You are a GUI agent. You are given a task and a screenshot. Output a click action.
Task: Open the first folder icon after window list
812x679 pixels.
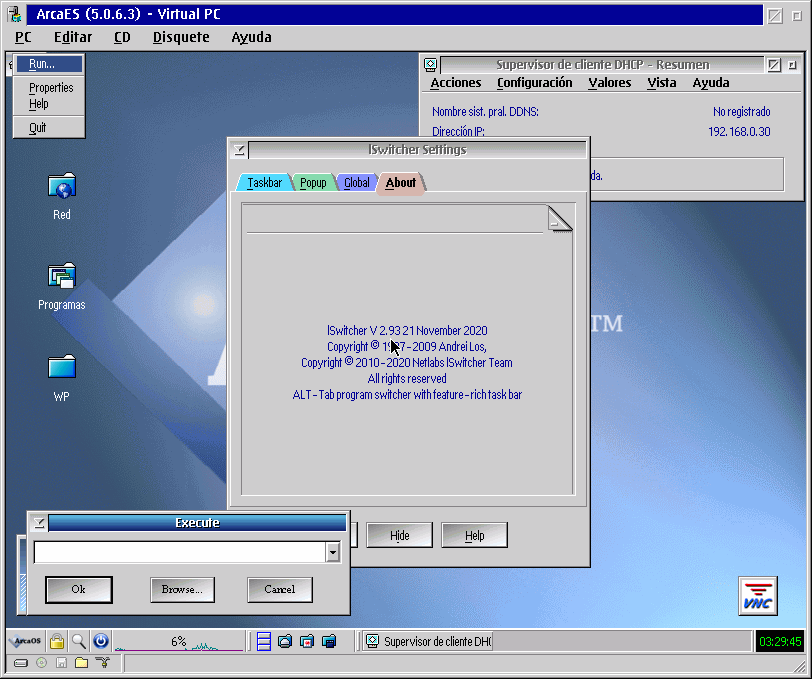coord(285,641)
